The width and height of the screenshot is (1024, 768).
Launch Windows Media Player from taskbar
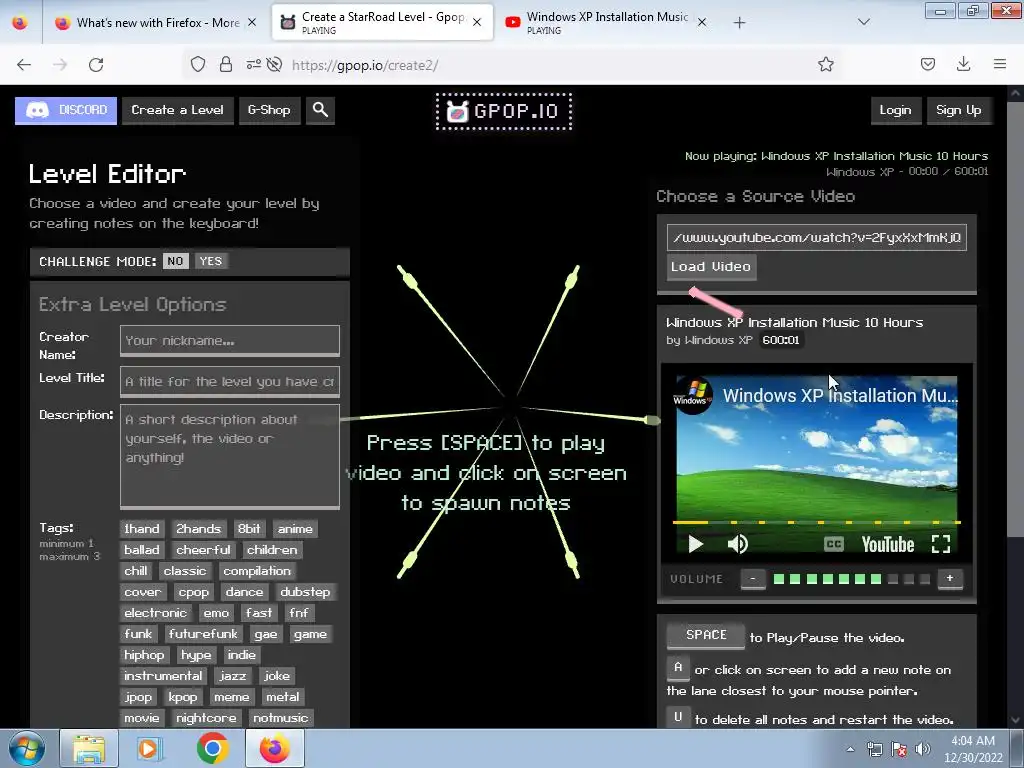pos(148,748)
